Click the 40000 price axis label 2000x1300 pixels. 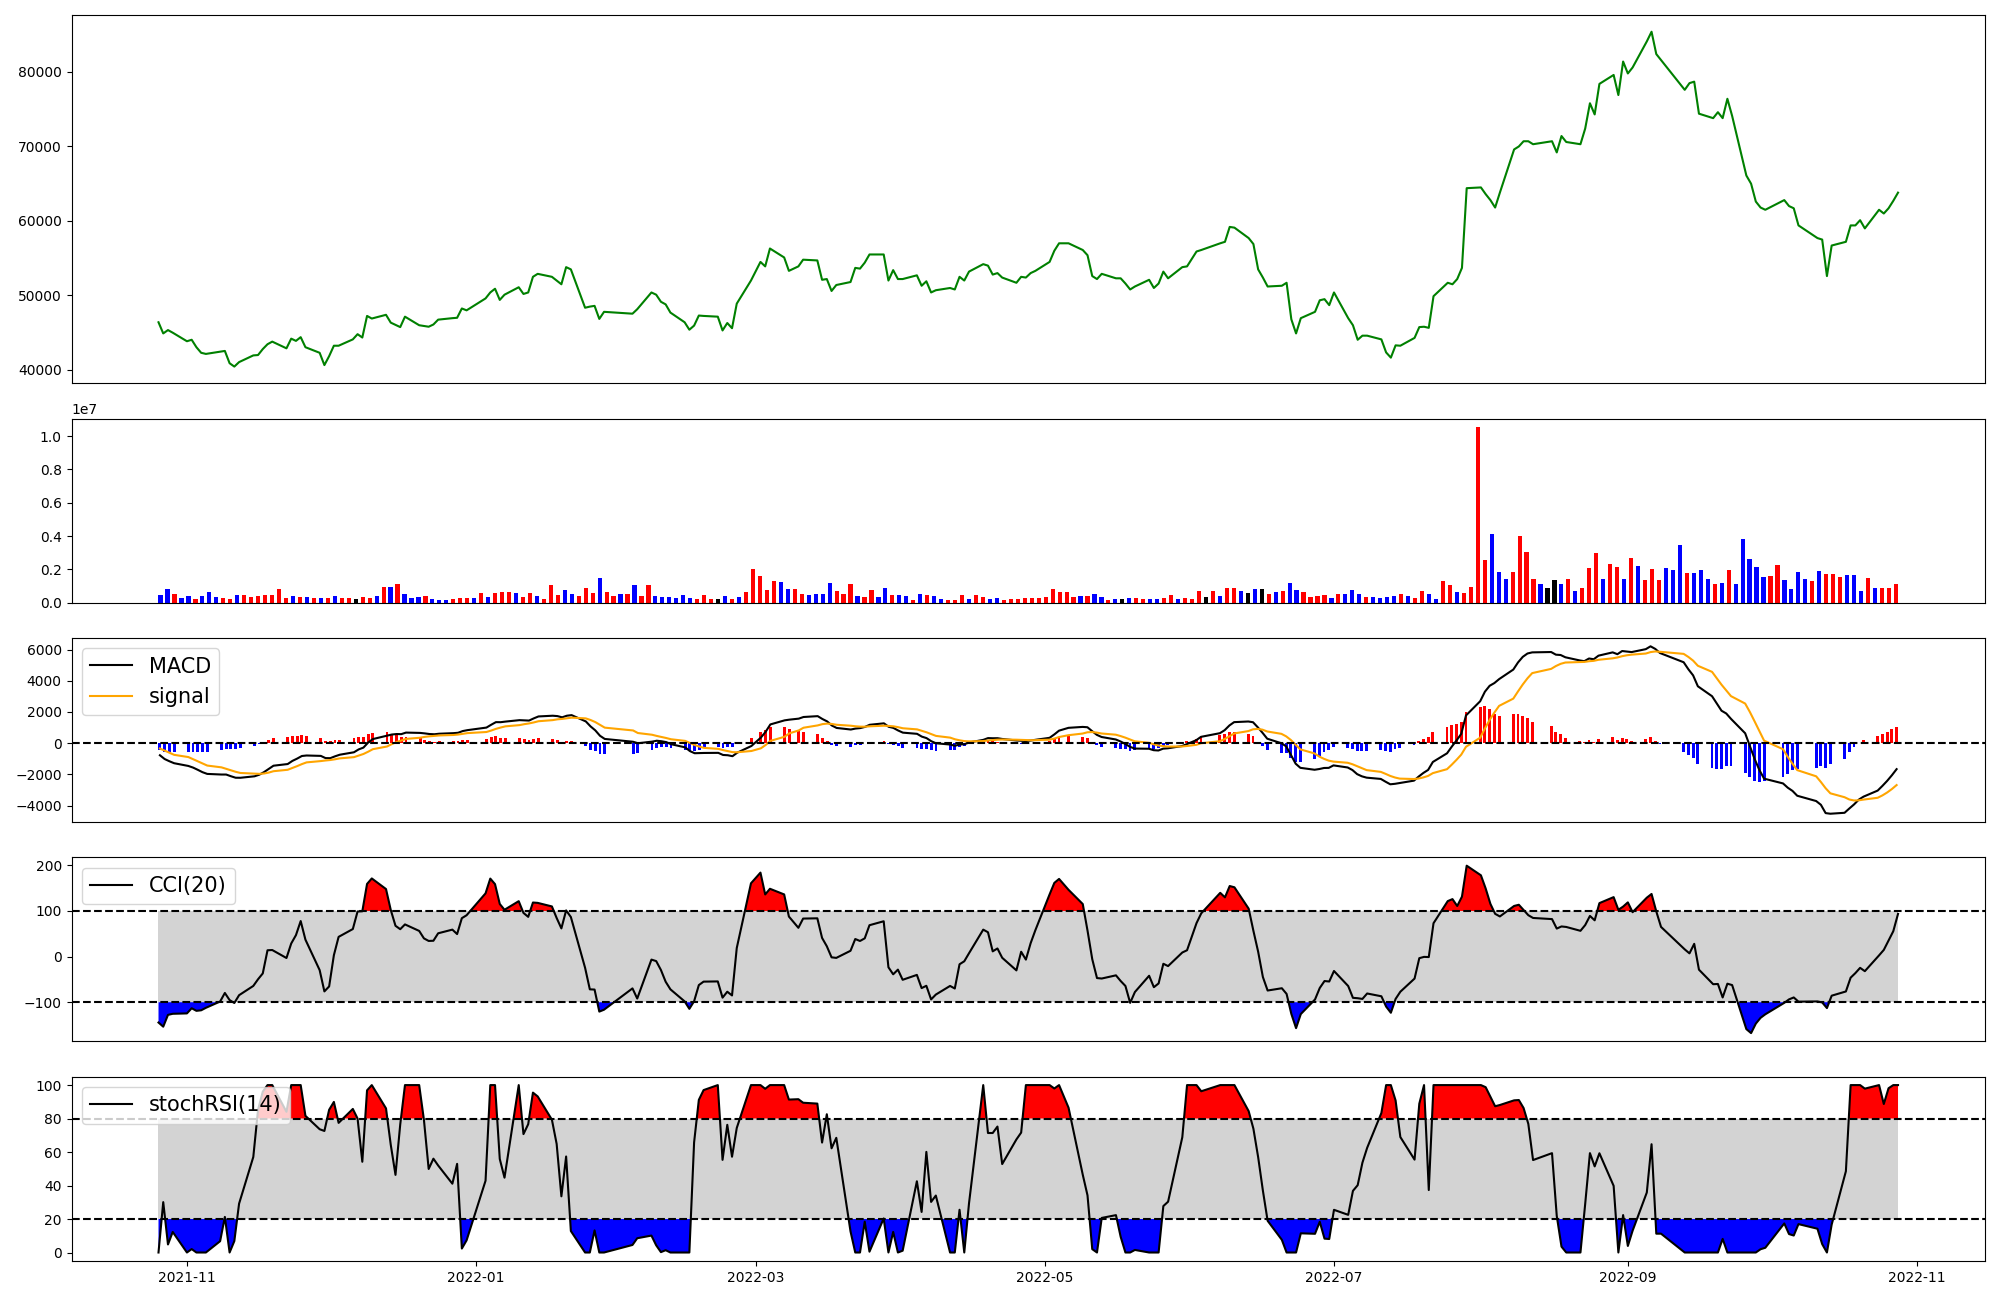click(40, 370)
